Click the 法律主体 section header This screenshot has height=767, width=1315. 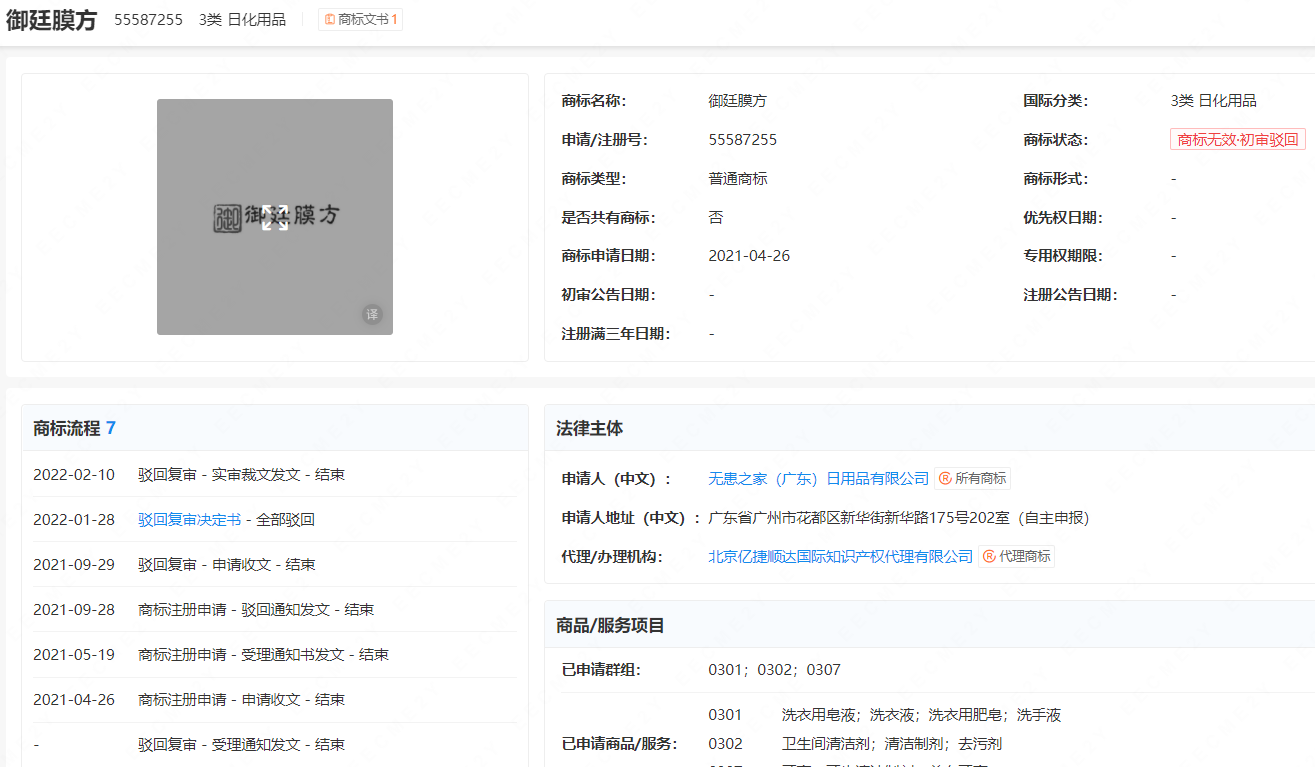(589, 428)
